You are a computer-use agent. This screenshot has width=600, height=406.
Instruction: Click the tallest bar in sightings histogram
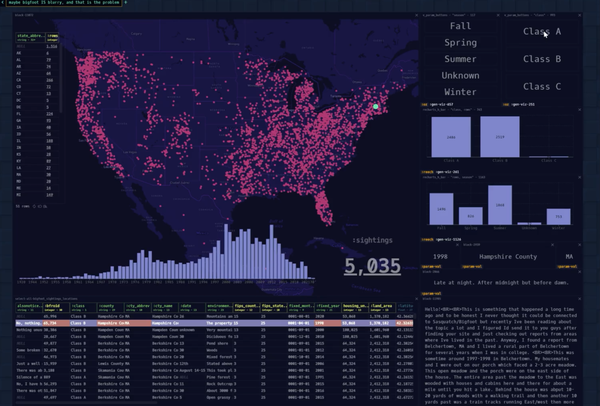pos(226,251)
